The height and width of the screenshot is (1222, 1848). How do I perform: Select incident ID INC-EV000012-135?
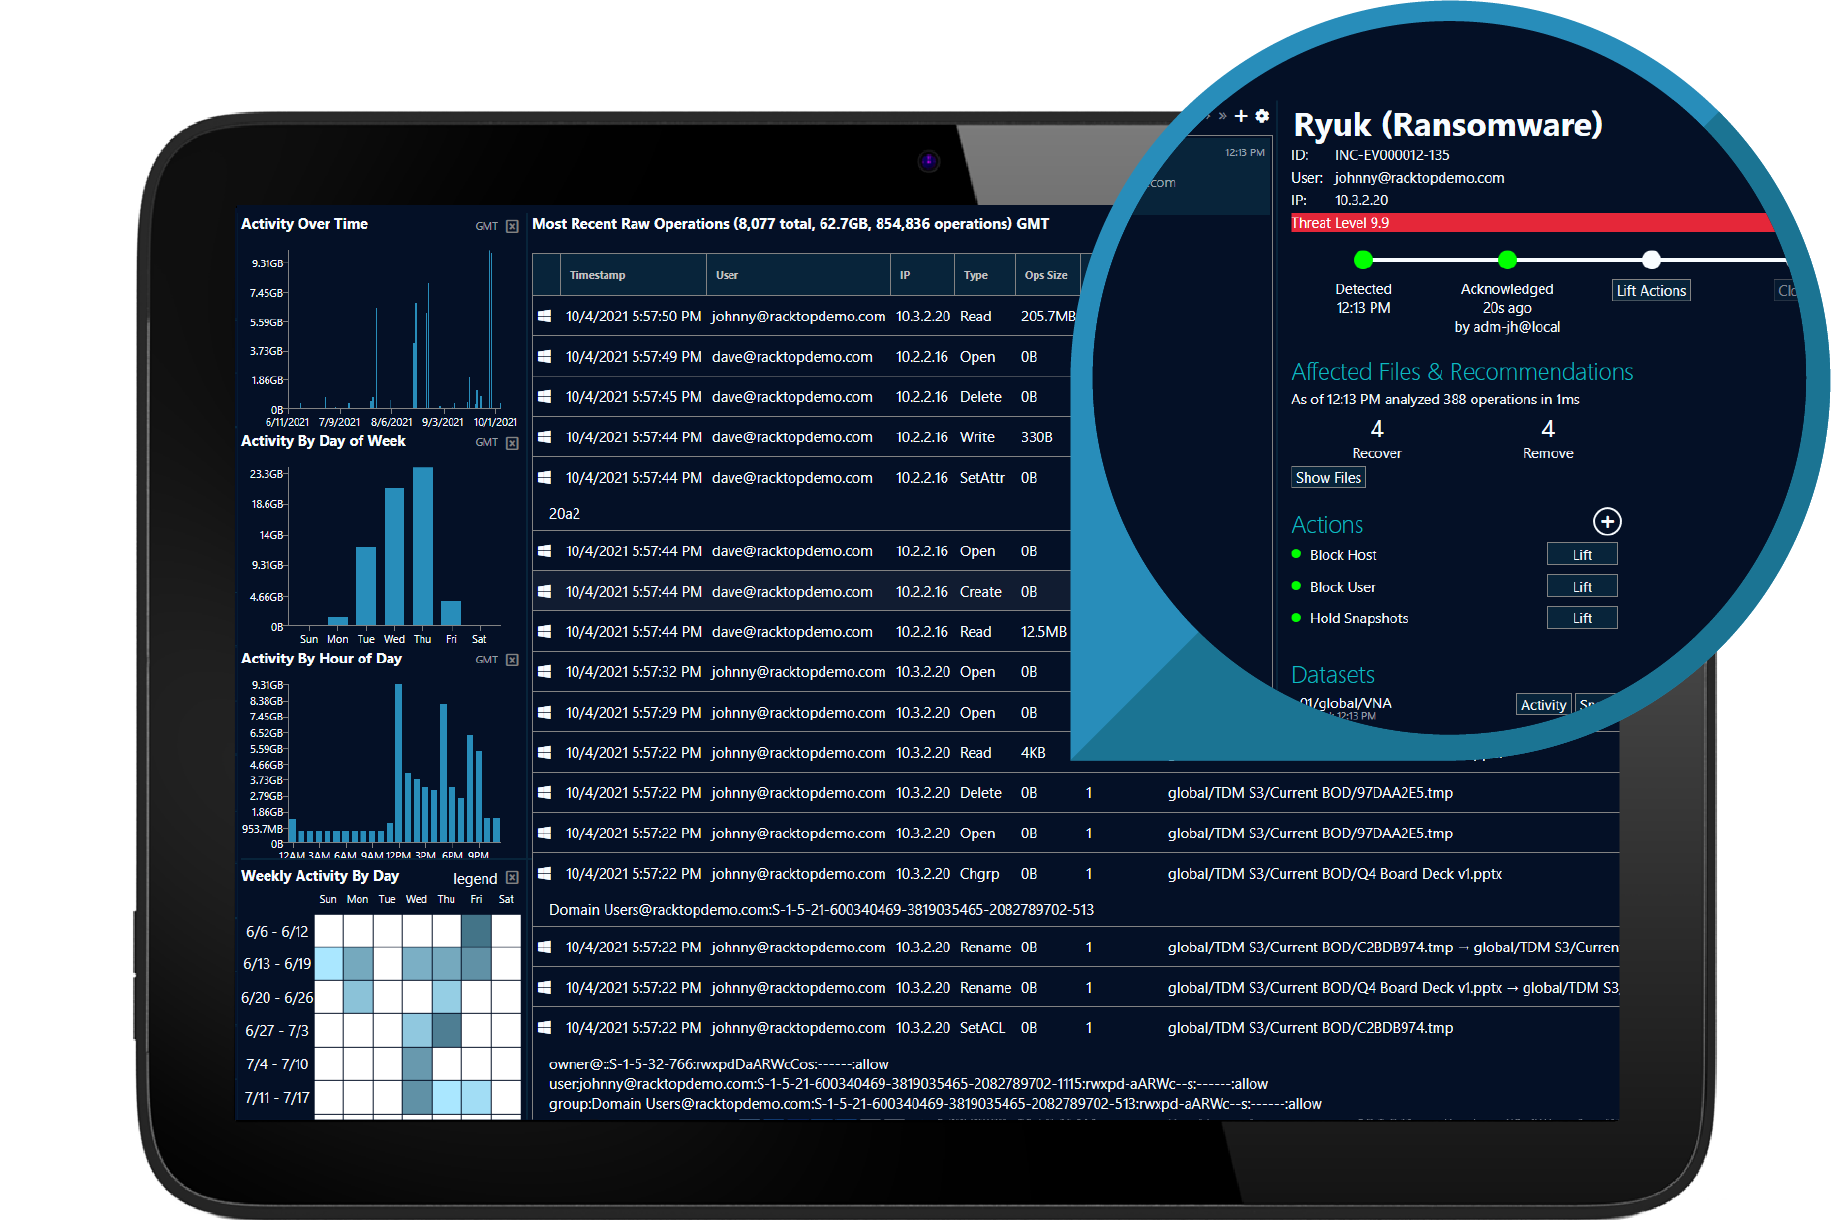[1391, 155]
